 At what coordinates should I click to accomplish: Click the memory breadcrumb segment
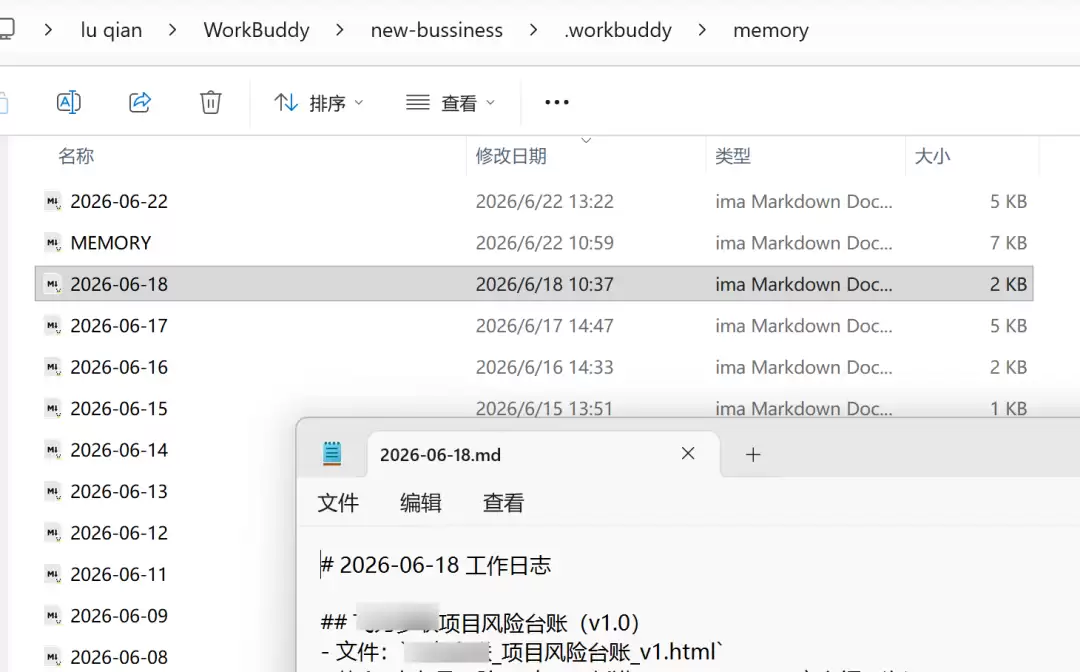click(771, 30)
